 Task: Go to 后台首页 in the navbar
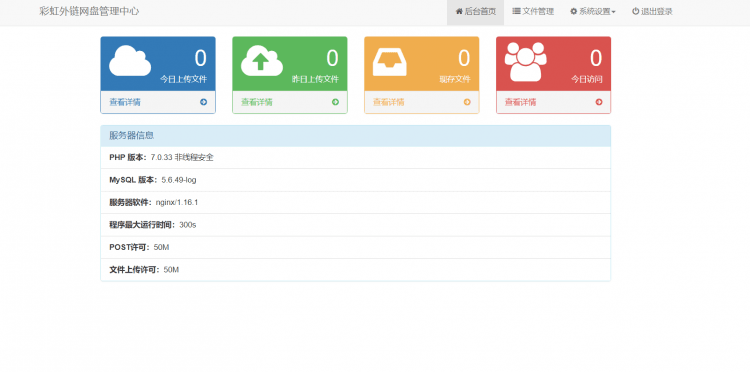475,12
